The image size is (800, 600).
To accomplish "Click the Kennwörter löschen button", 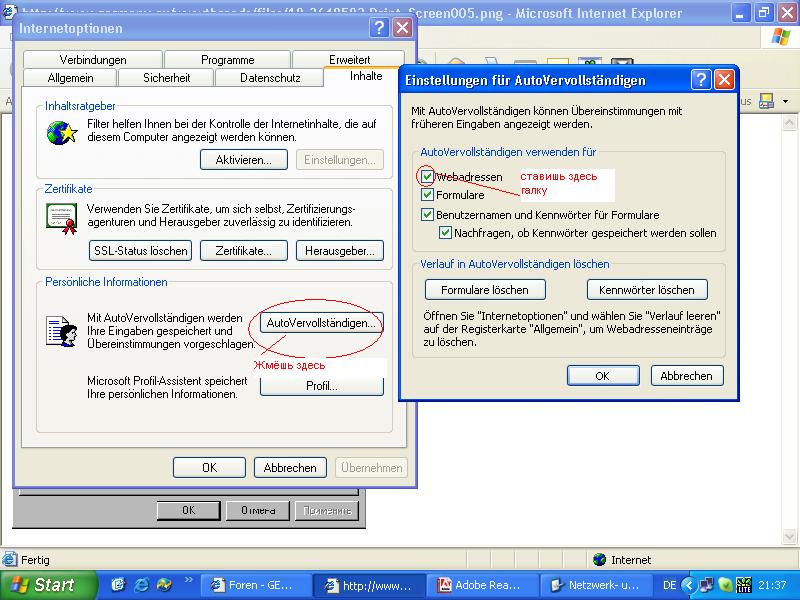I will coord(646,290).
